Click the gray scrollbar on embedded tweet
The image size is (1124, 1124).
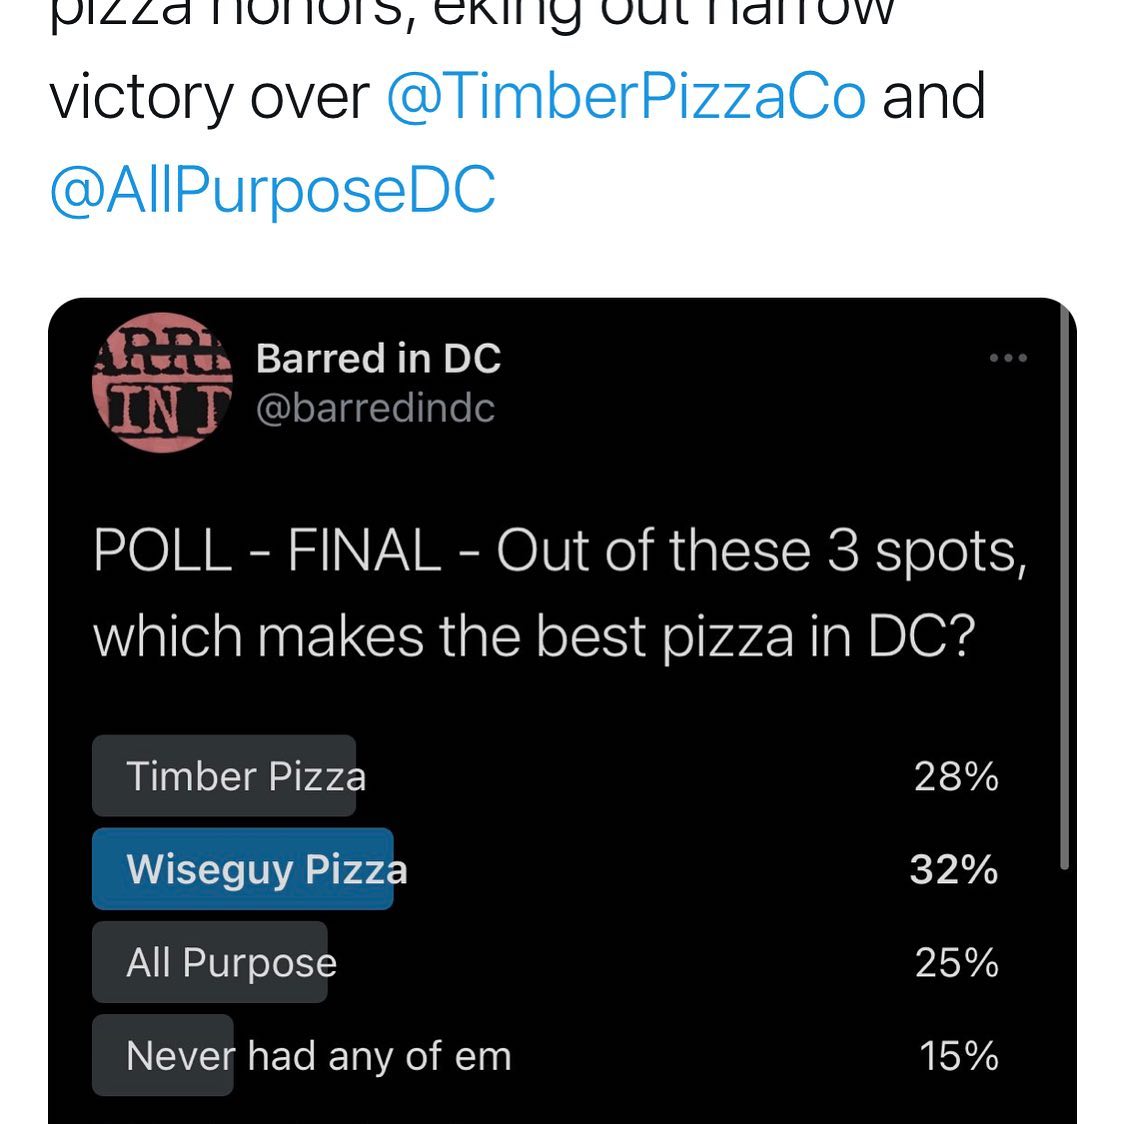tap(1065, 589)
